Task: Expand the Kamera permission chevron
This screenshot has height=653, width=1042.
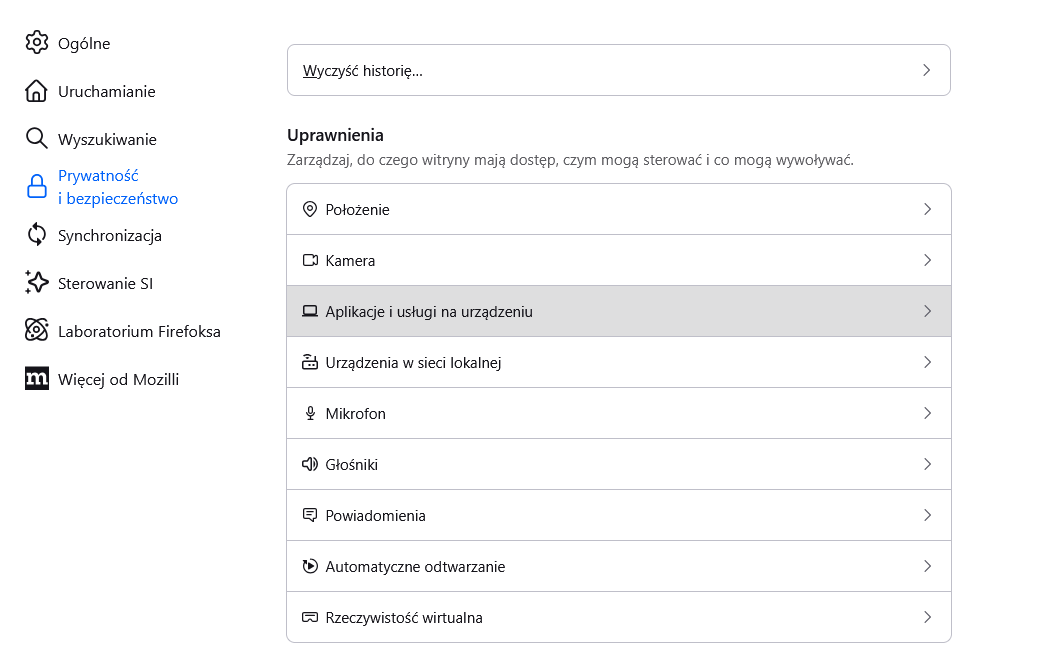Action: click(927, 260)
